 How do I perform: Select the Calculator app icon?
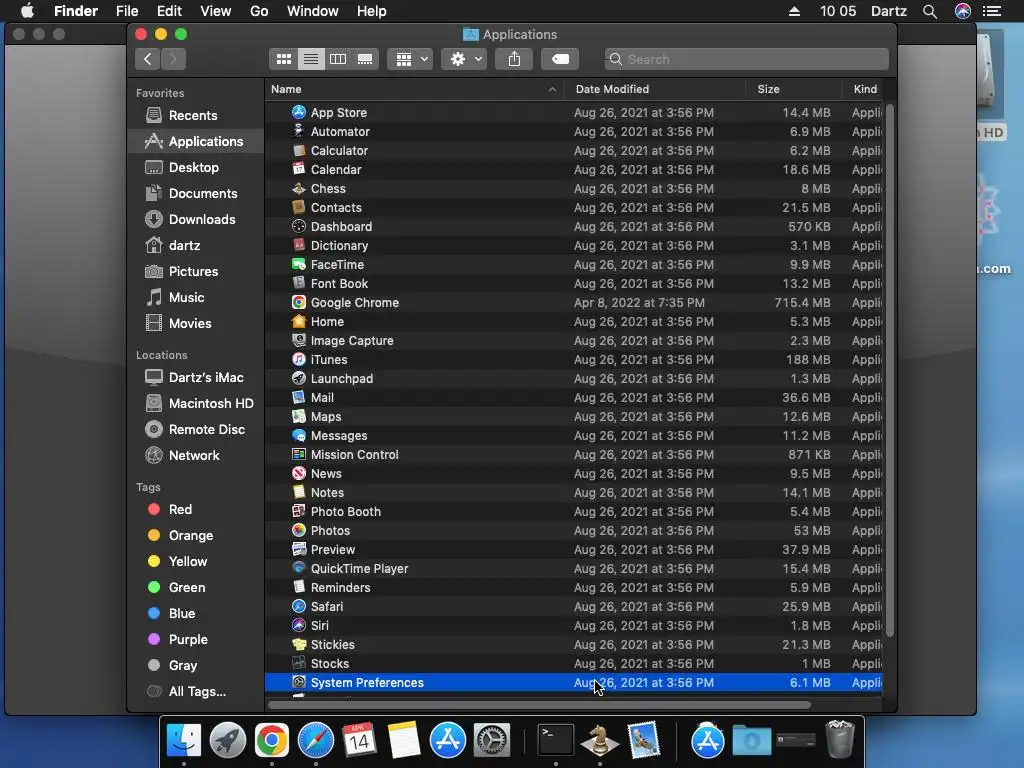[298, 150]
